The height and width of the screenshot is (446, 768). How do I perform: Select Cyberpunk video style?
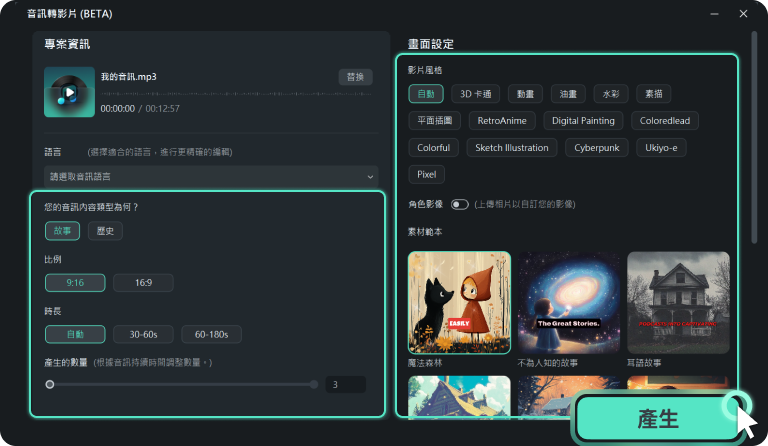click(x=597, y=147)
